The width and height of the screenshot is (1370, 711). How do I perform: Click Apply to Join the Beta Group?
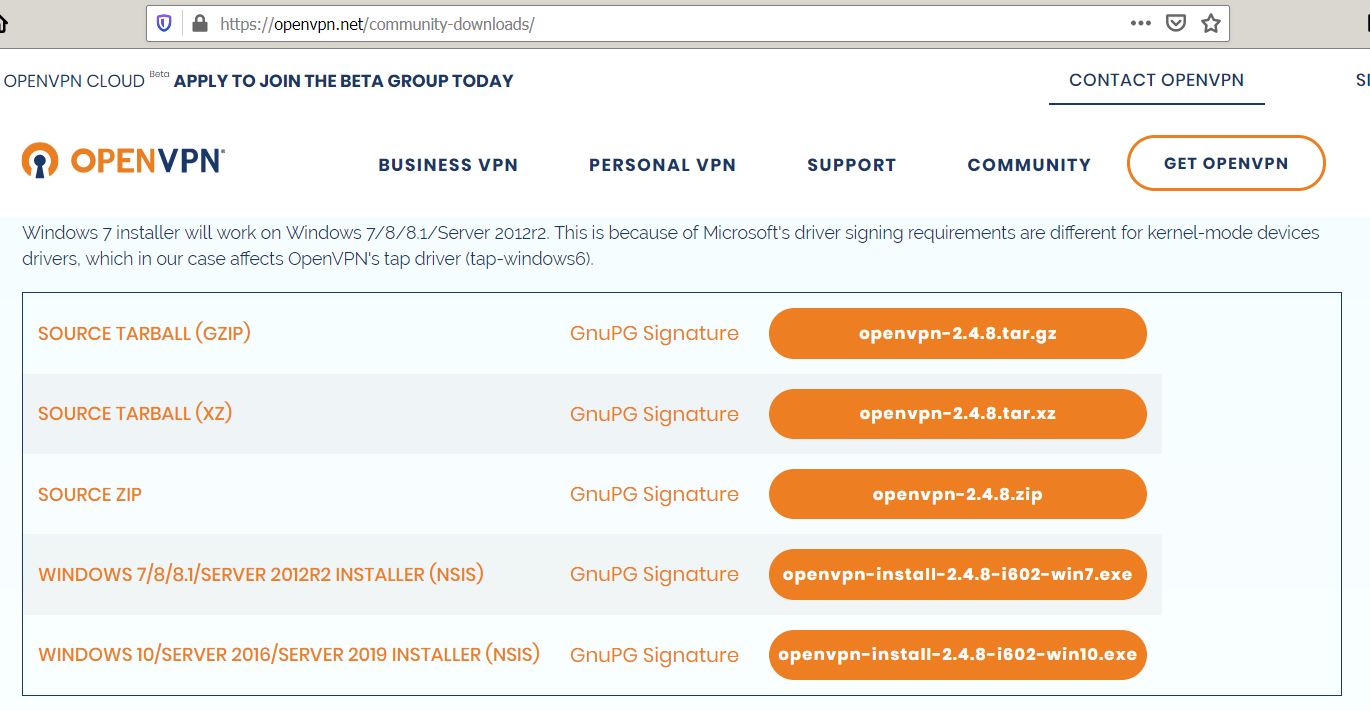pyautogui.click(x=343, y=81)
